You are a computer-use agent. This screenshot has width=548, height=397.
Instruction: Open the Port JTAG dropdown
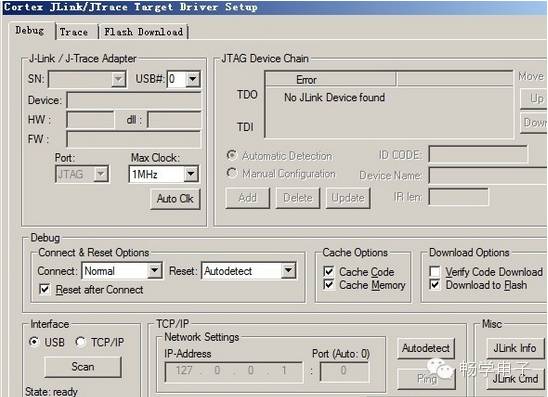pyautogui.click(x=101, y=174)
